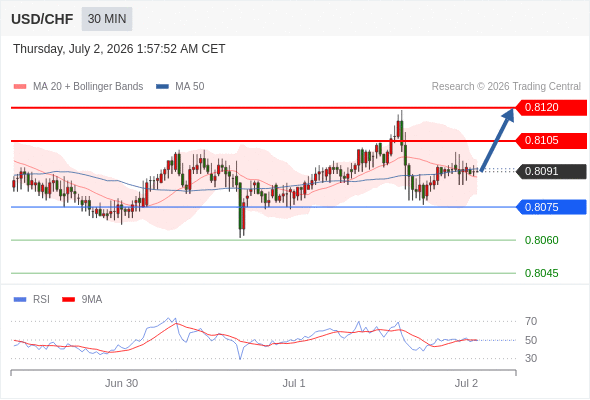Click the MA 50 blue legend swatch
Viewport: 590px width, 400px height.
[x=162, y=87]
